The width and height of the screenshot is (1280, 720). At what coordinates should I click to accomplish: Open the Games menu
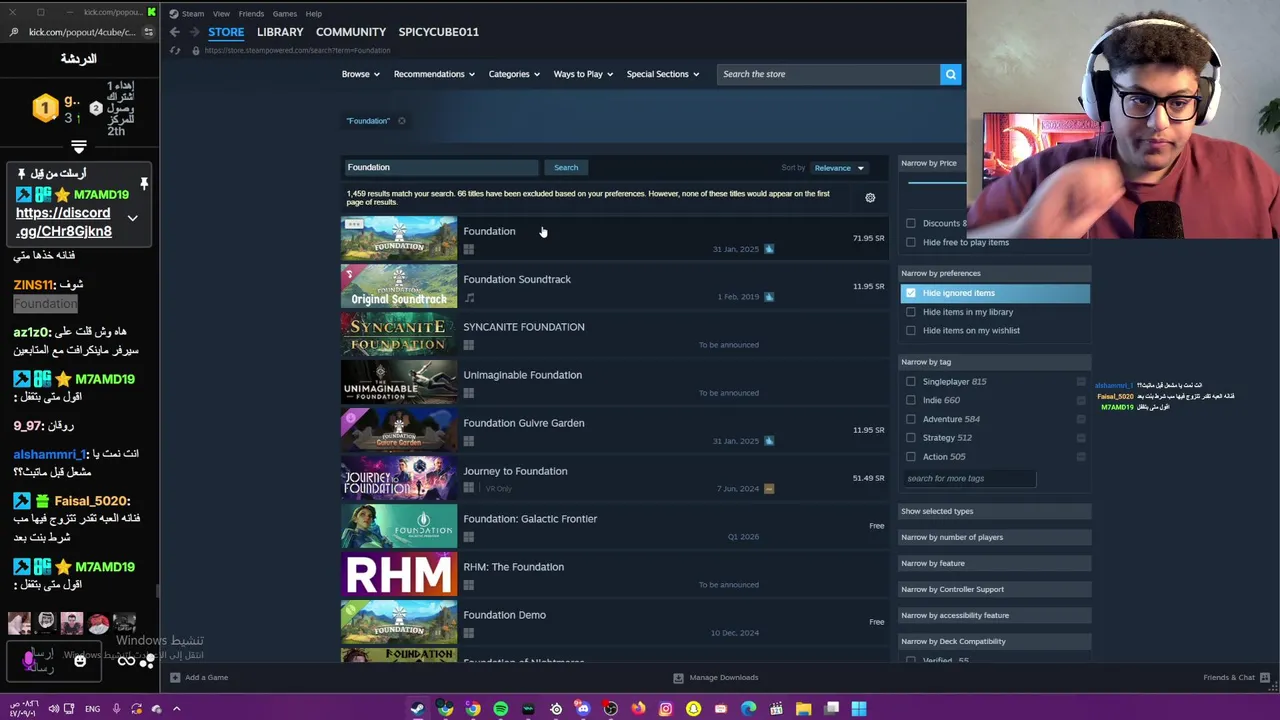coord(285,14)
